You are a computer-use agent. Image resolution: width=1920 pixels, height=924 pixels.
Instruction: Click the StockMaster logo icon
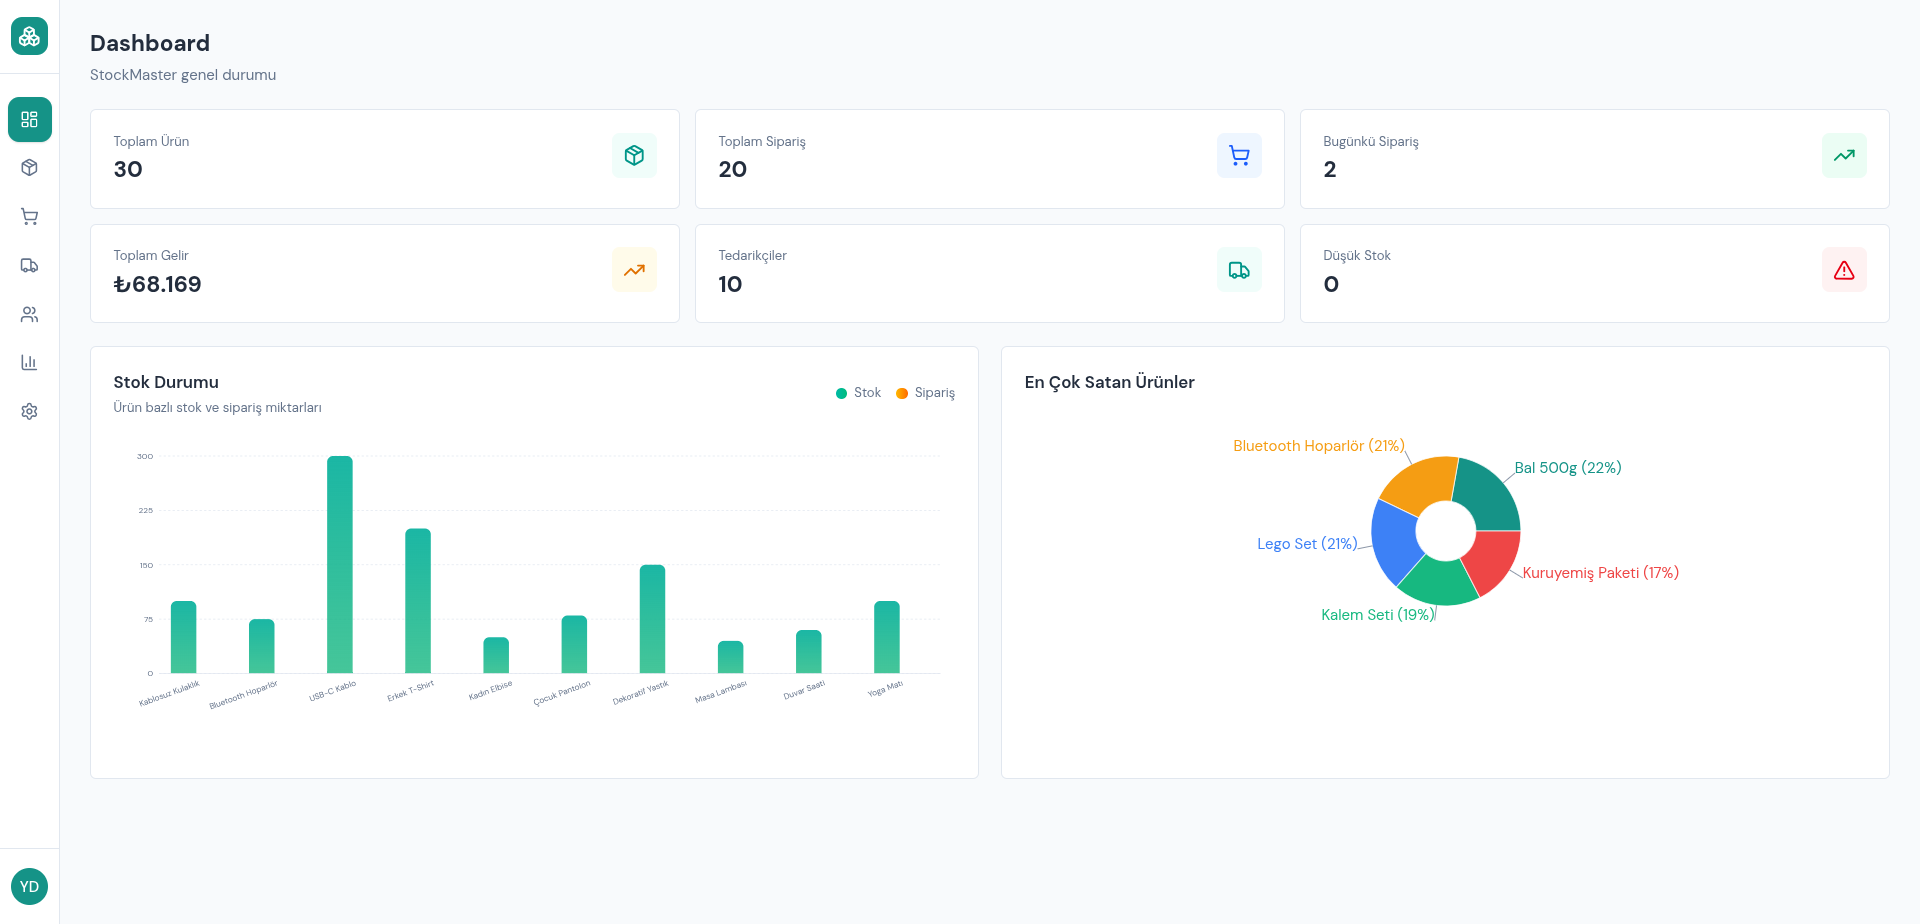pyautogui.click(x=29, y=37)
